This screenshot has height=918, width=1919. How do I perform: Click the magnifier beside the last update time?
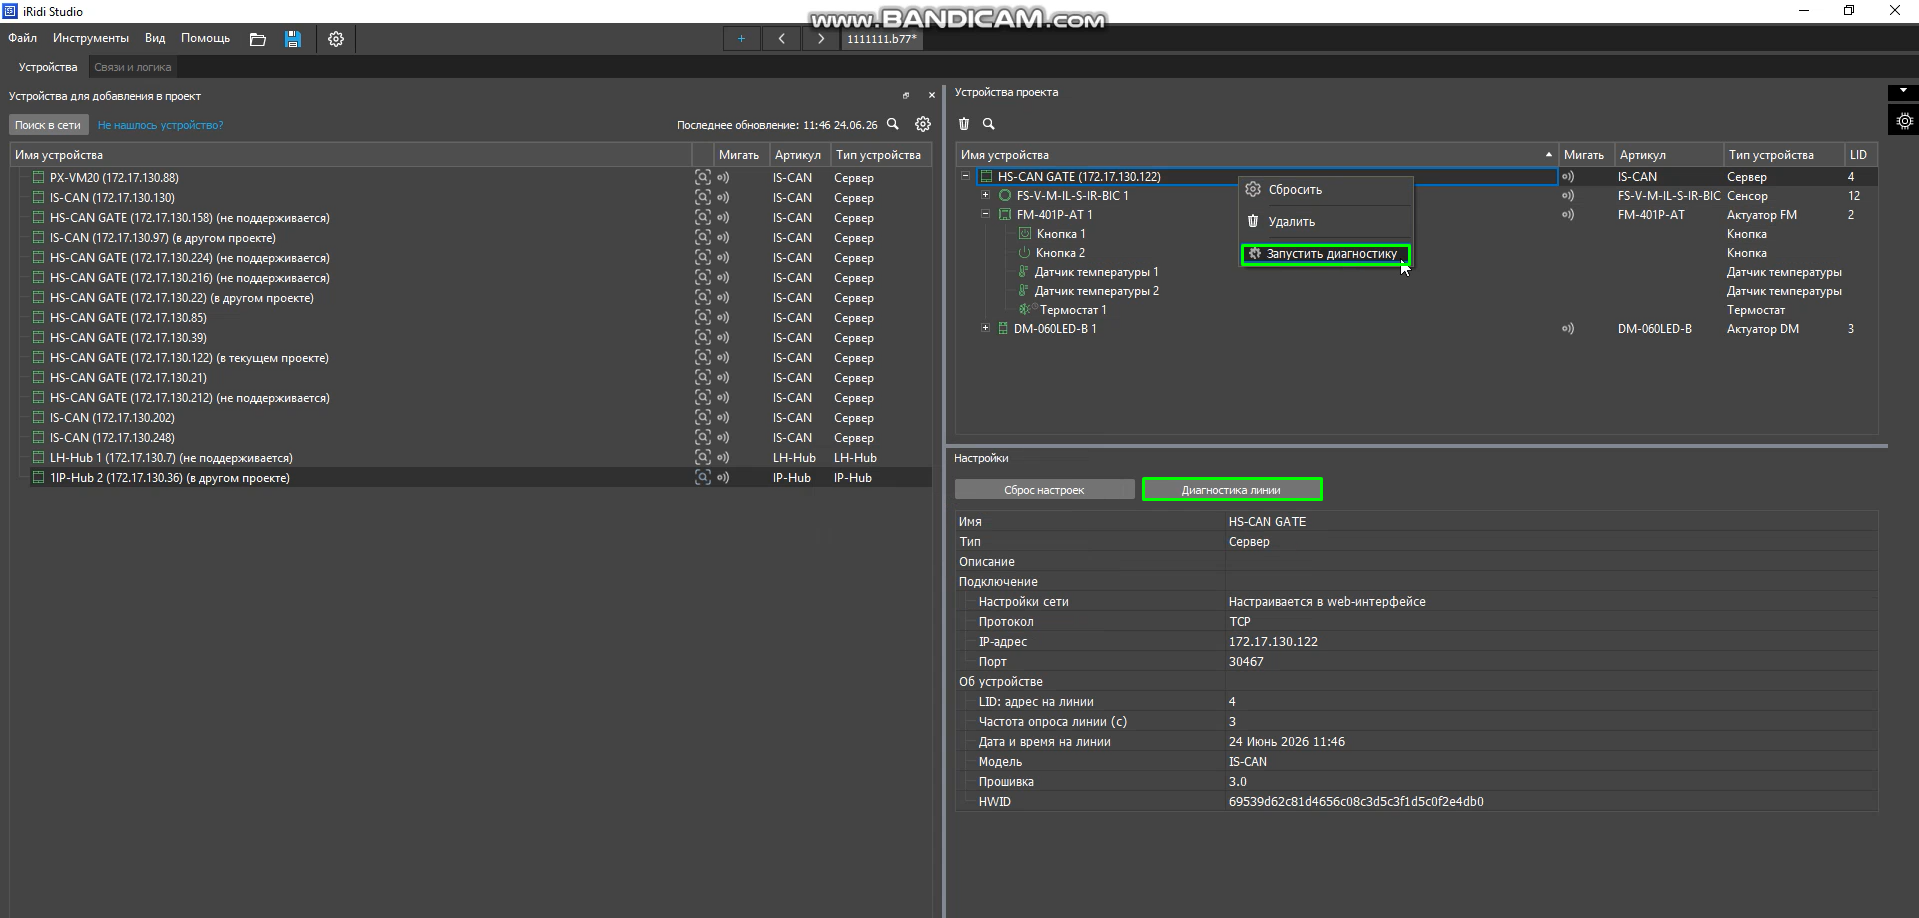[893, 125]
